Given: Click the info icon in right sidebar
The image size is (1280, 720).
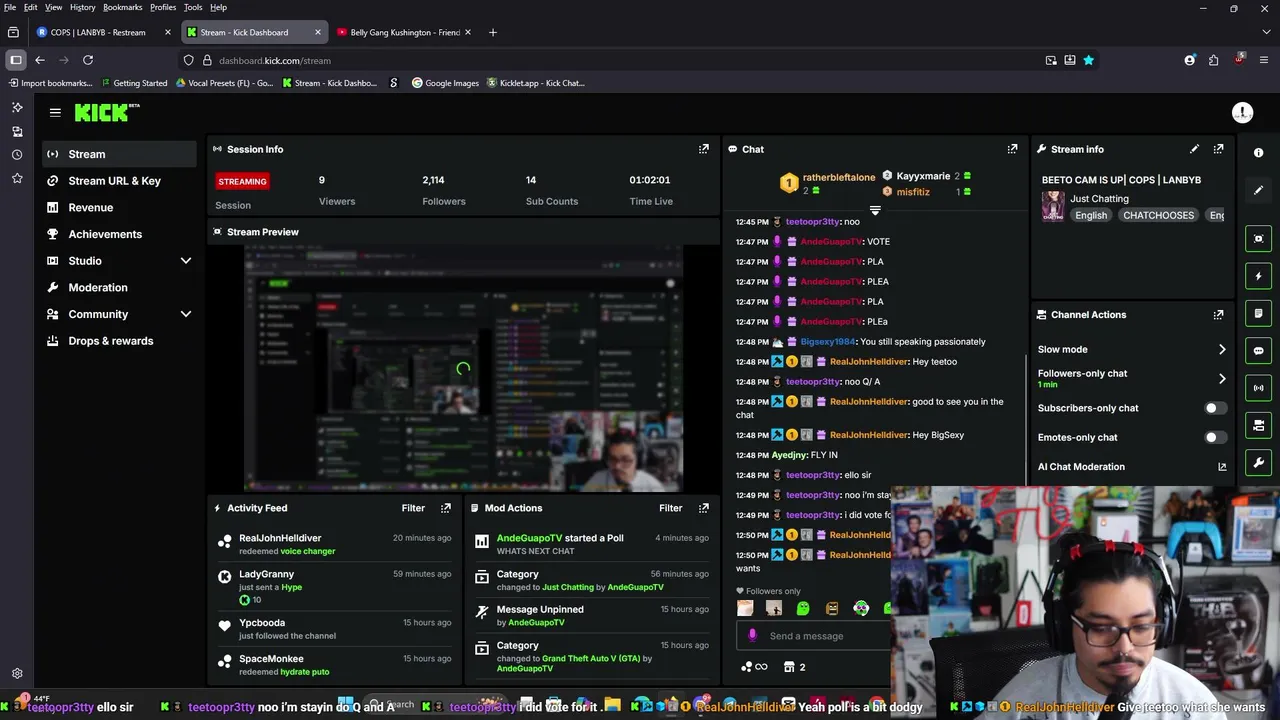Looking at the screenshot, I should tap(1259, 153).
